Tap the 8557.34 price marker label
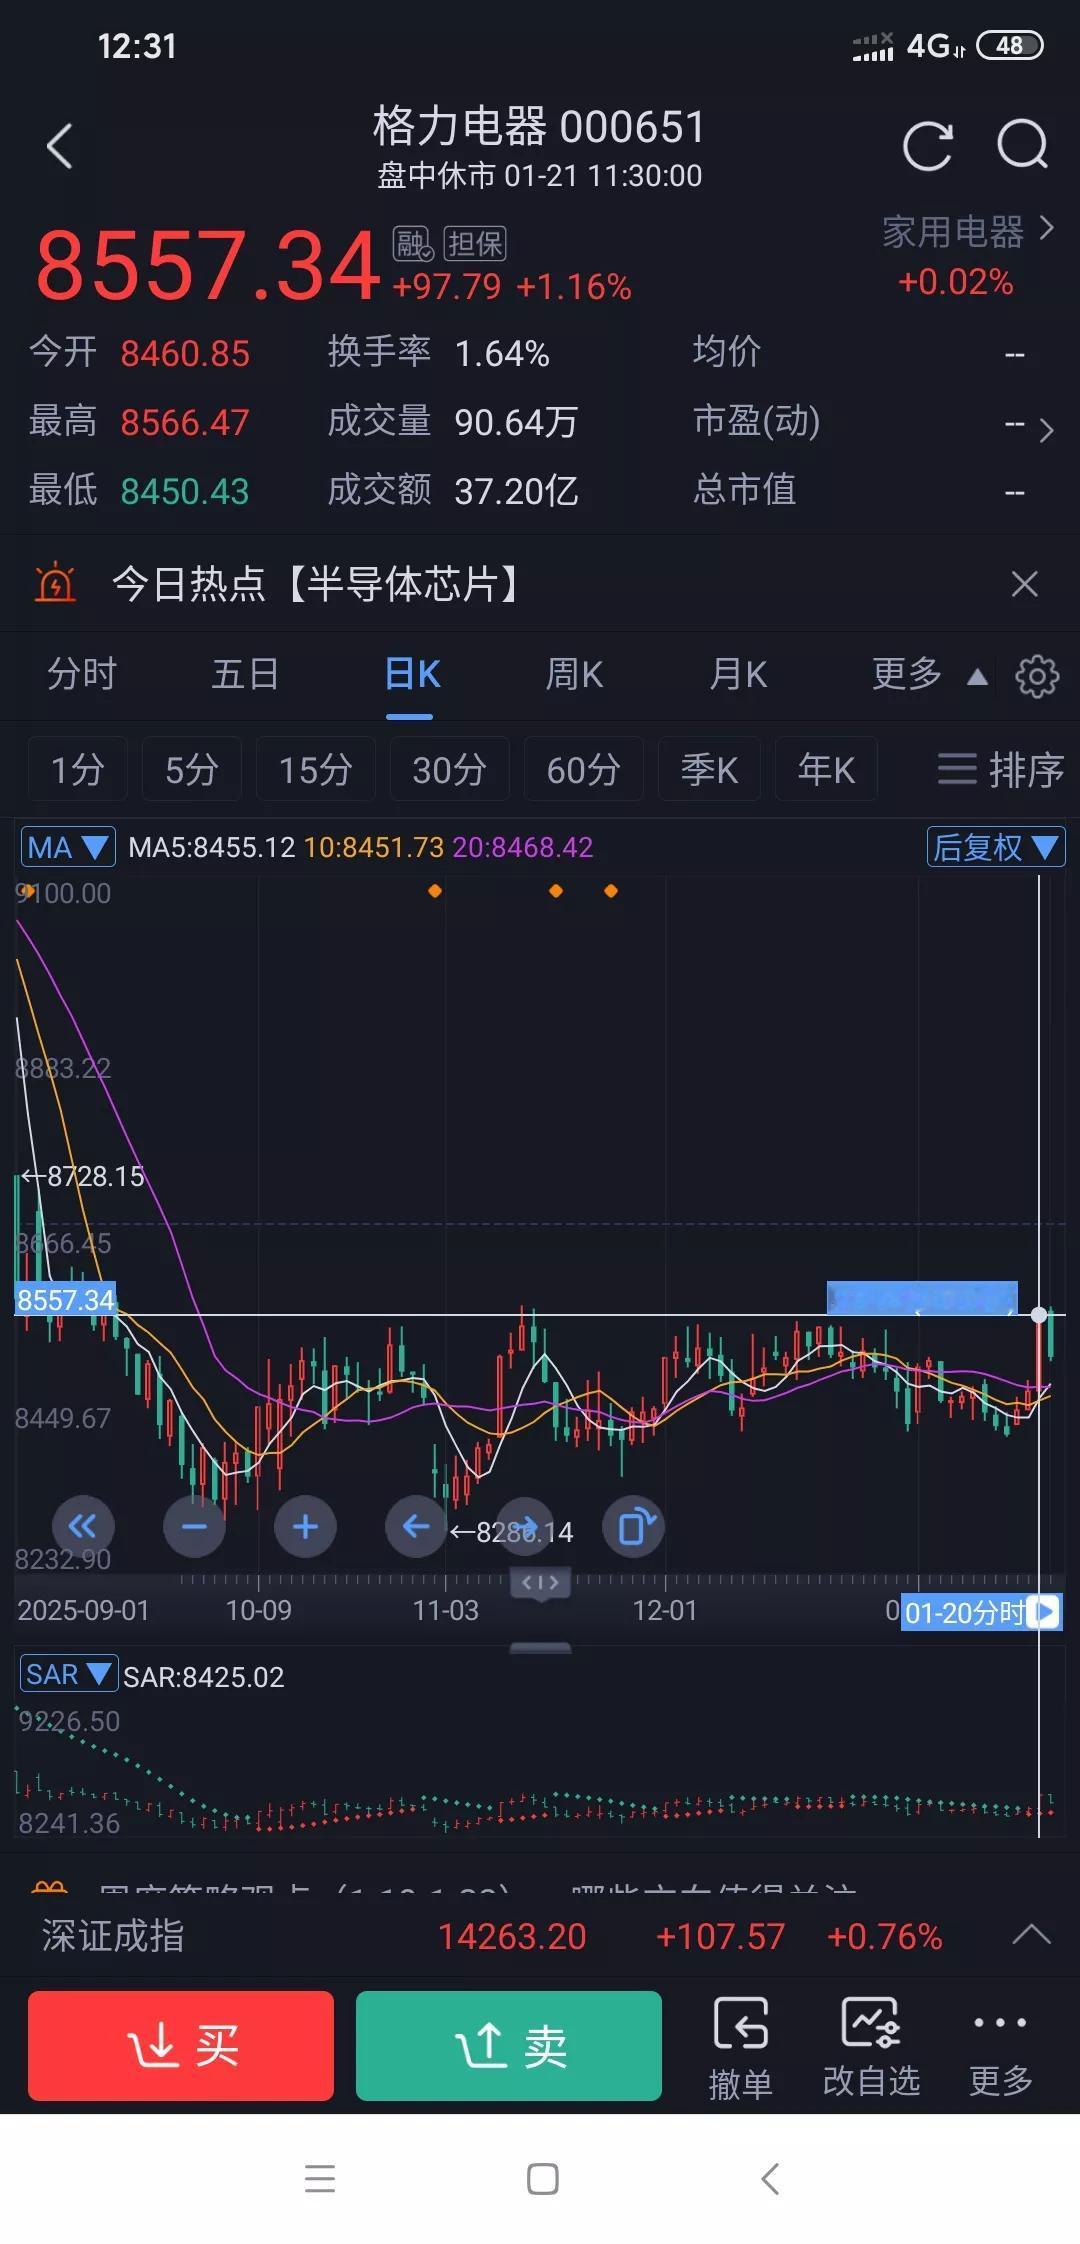This screenshot has width=1080, height=2244. [x=65, y=1300]
